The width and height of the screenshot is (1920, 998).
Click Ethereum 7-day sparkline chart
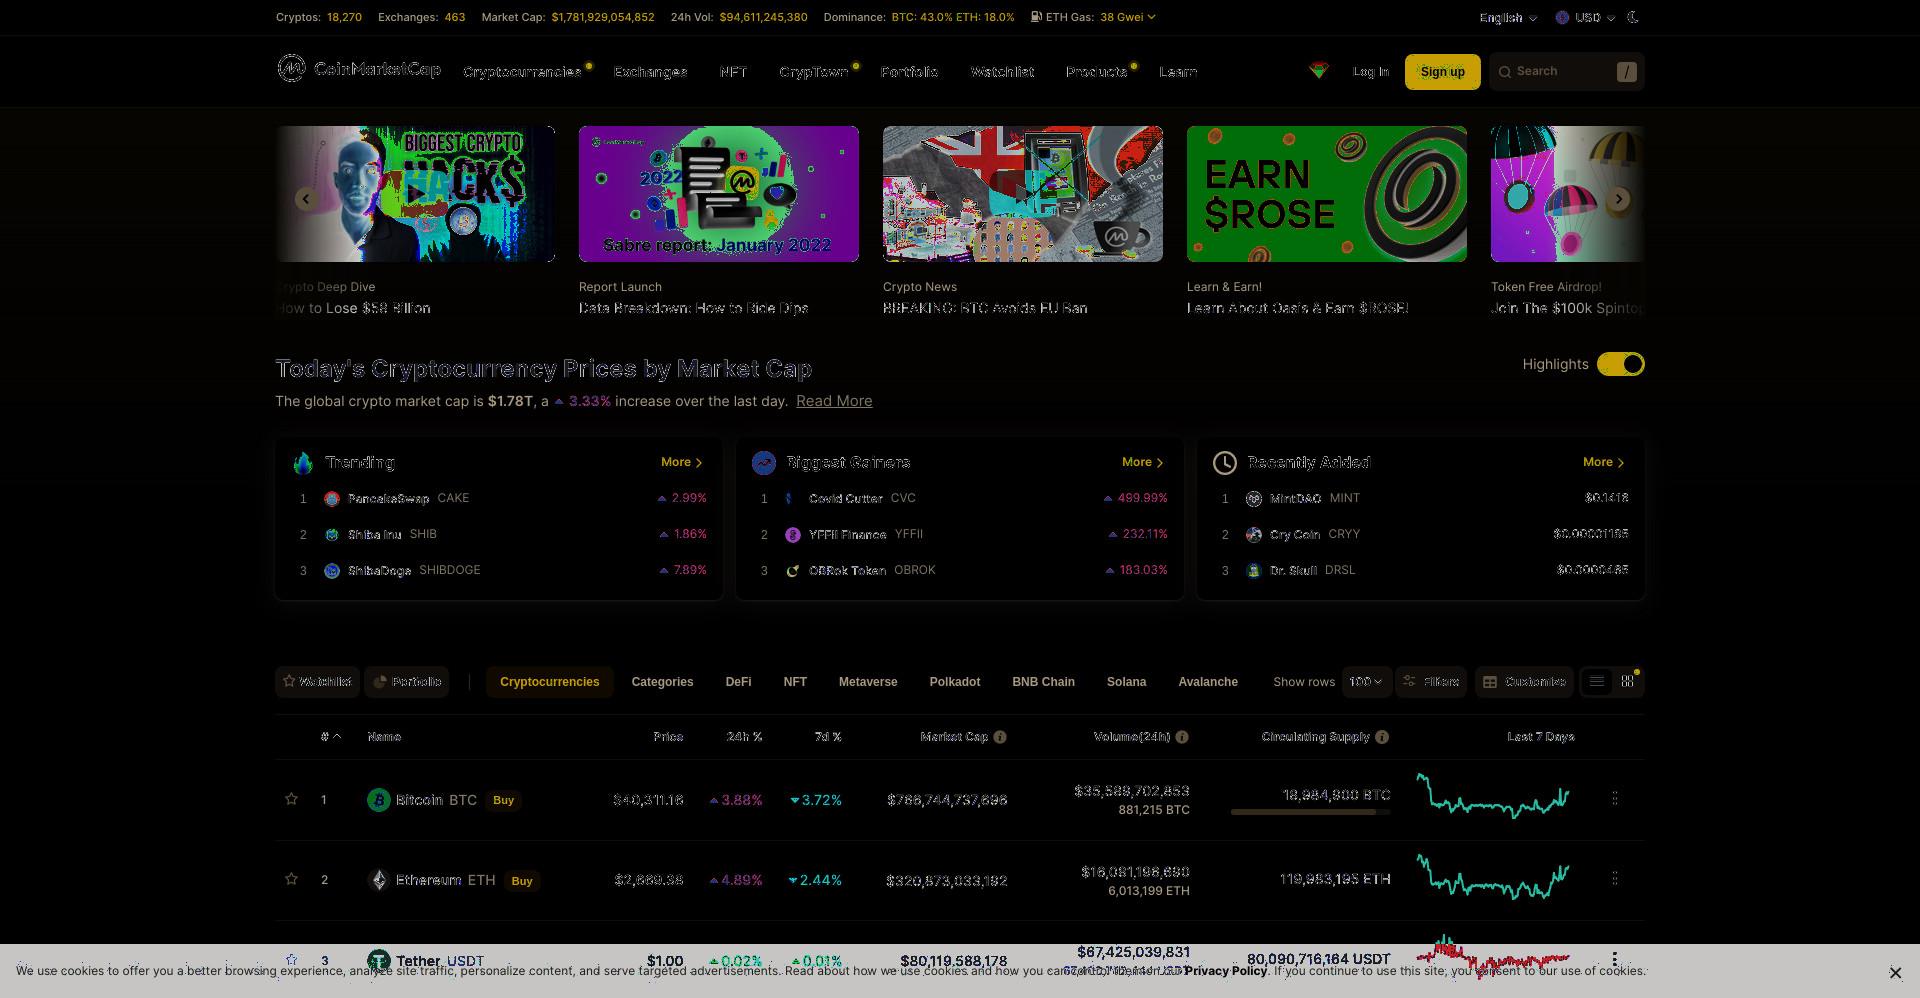[x=1493, y=876]
